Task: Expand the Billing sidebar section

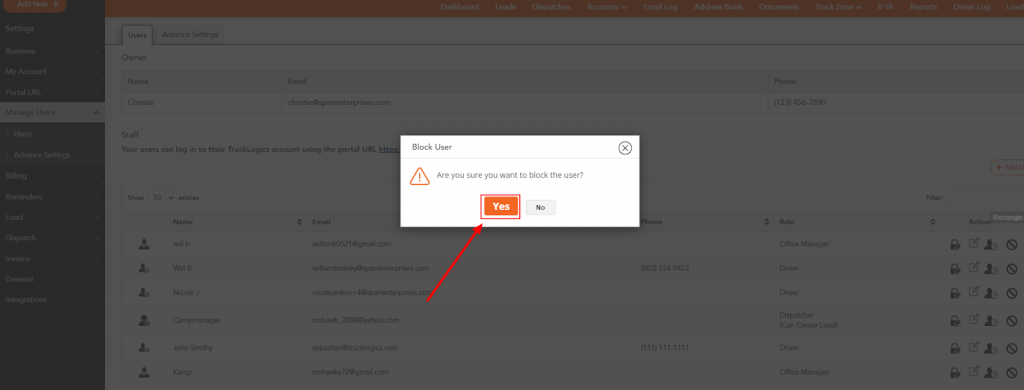Action: tap(52, 176)
